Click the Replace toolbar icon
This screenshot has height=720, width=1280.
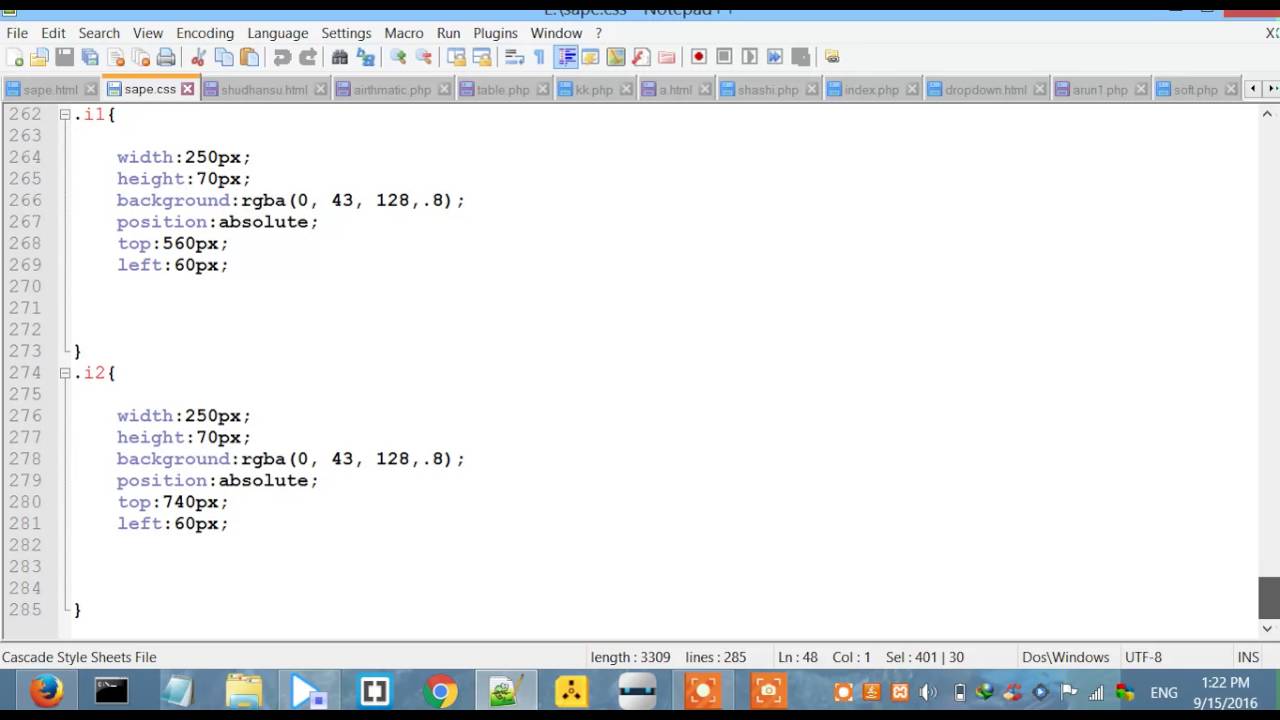(365, 57)
